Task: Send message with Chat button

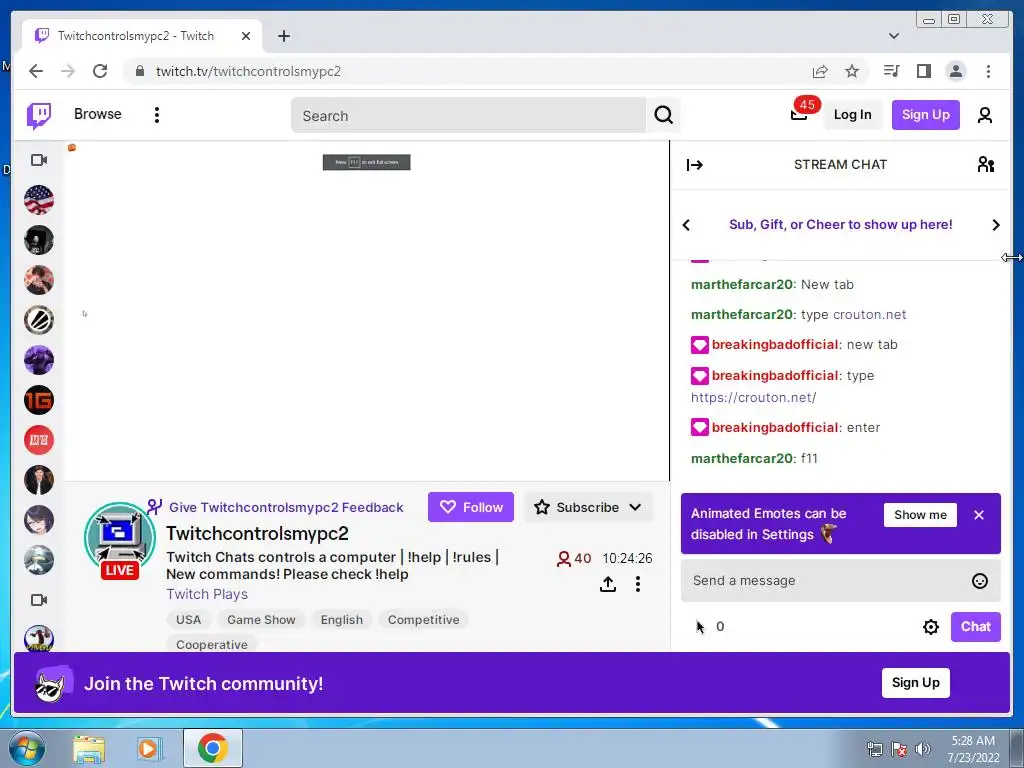Action: point(976,627)
